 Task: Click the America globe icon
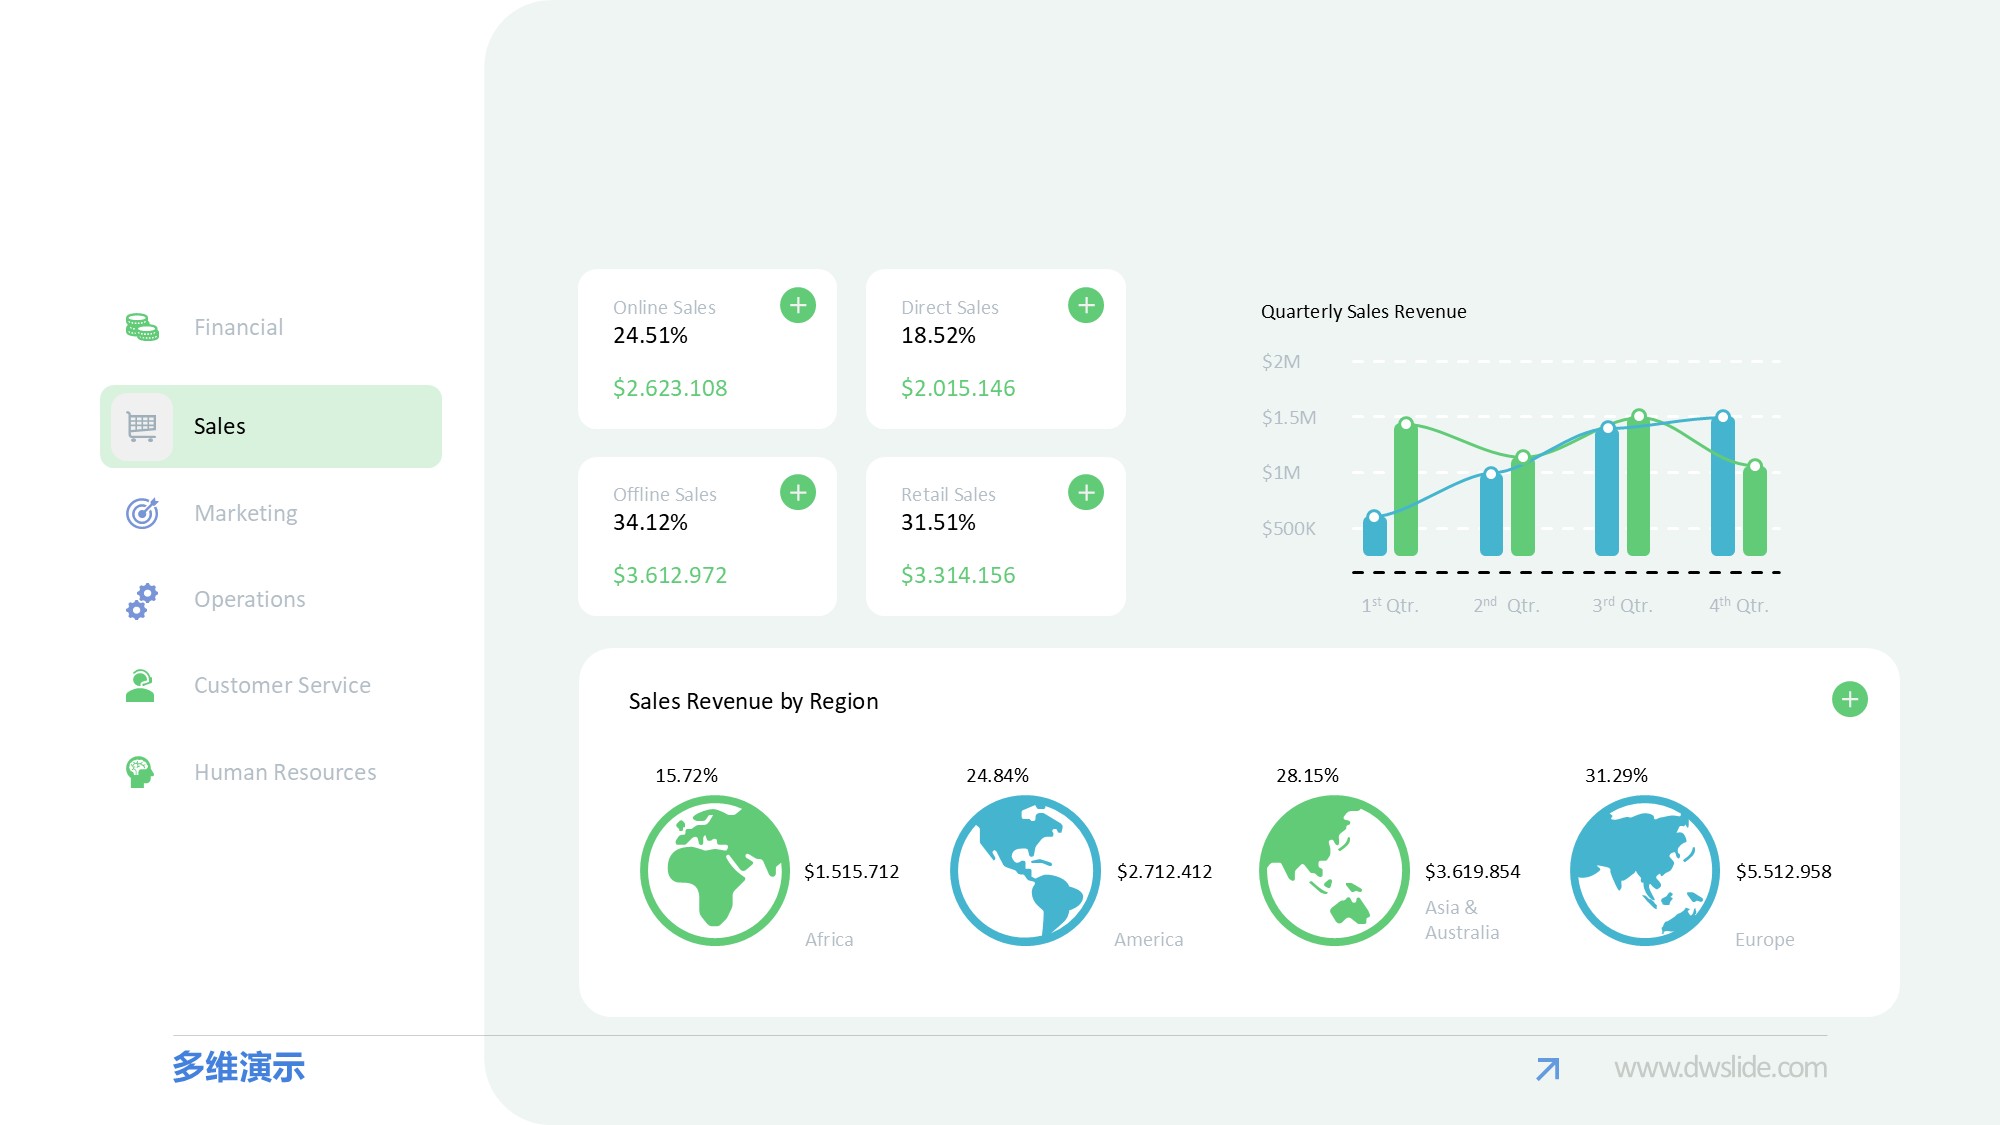(1025, 870)
